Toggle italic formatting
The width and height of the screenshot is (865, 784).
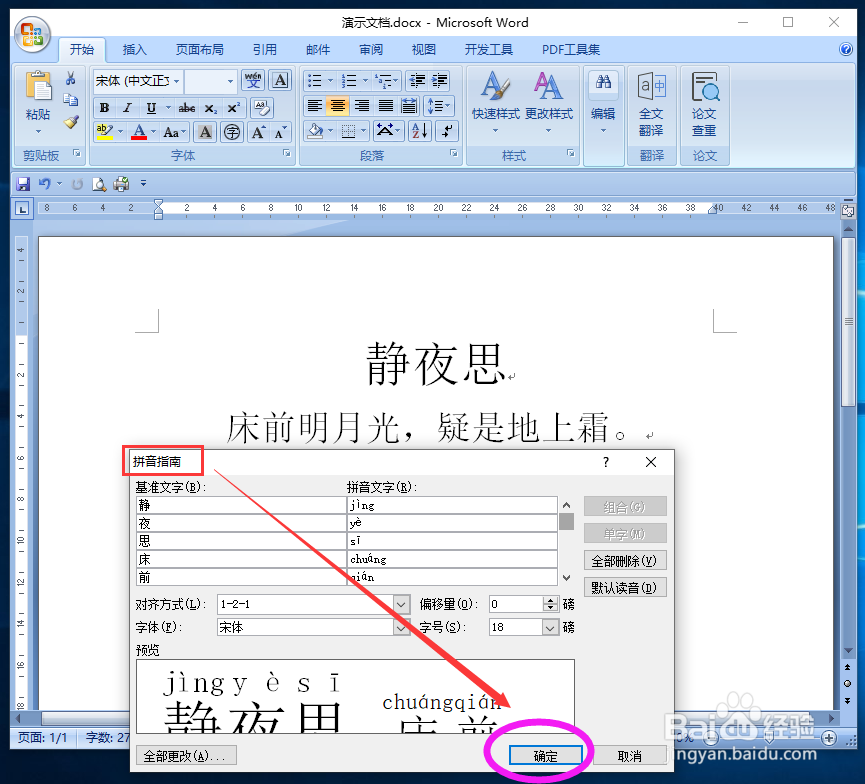[127, 108]
